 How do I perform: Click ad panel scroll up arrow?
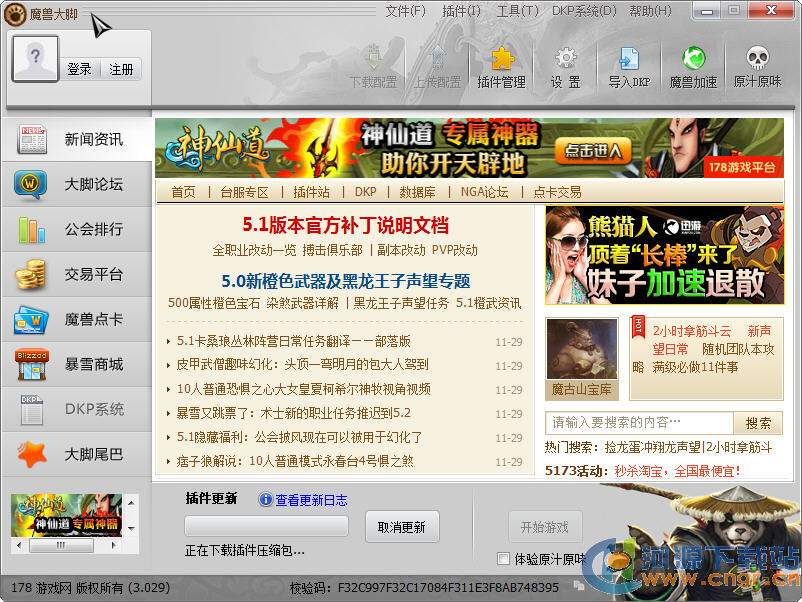pos(131,503)
